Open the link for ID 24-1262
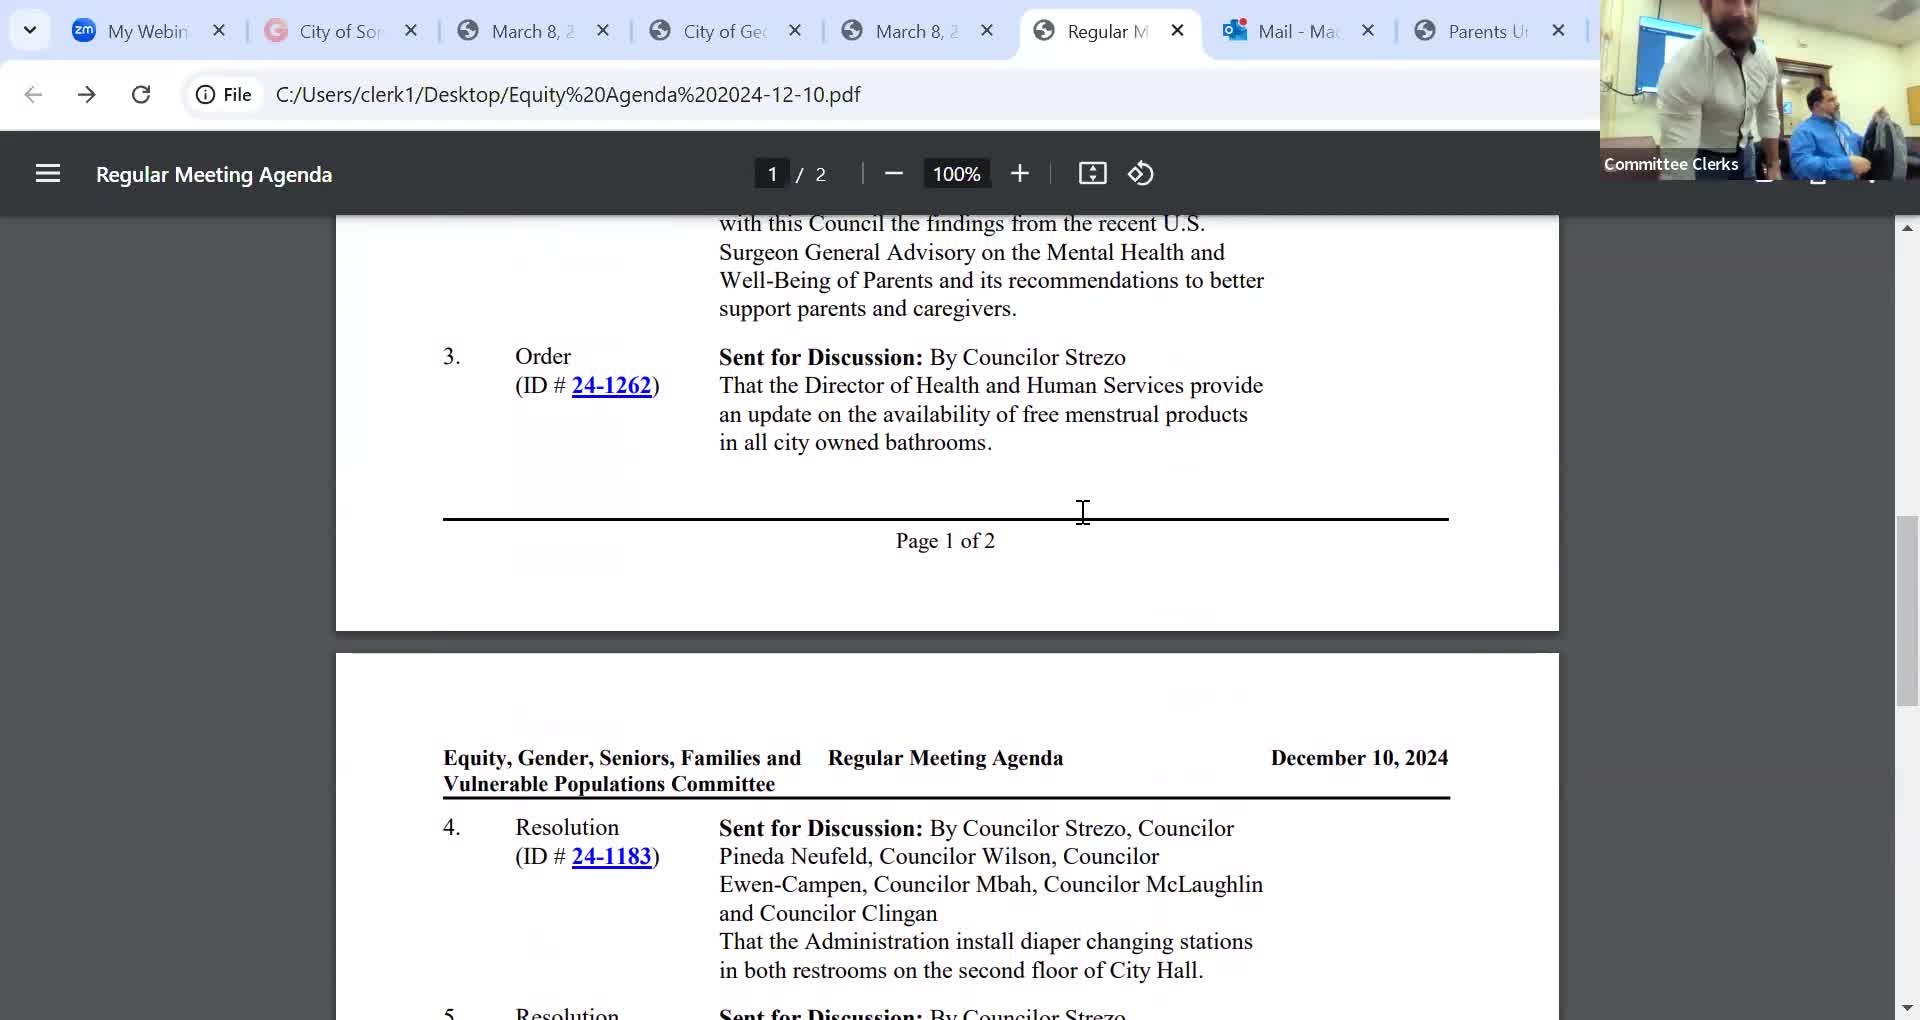The width and height of the screenshot is (1920, 1020). [x=611, y=386]
